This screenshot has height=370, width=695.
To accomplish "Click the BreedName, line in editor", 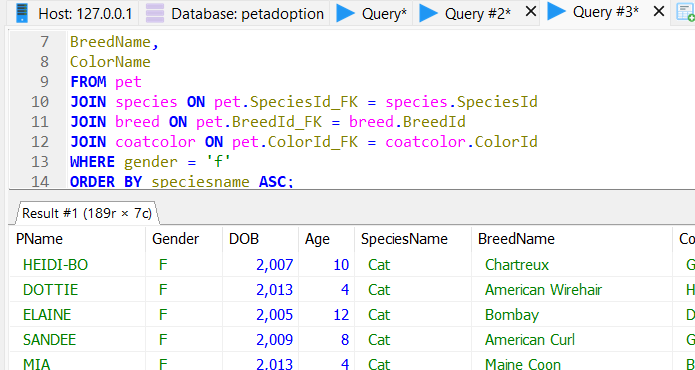I will 114,42.
